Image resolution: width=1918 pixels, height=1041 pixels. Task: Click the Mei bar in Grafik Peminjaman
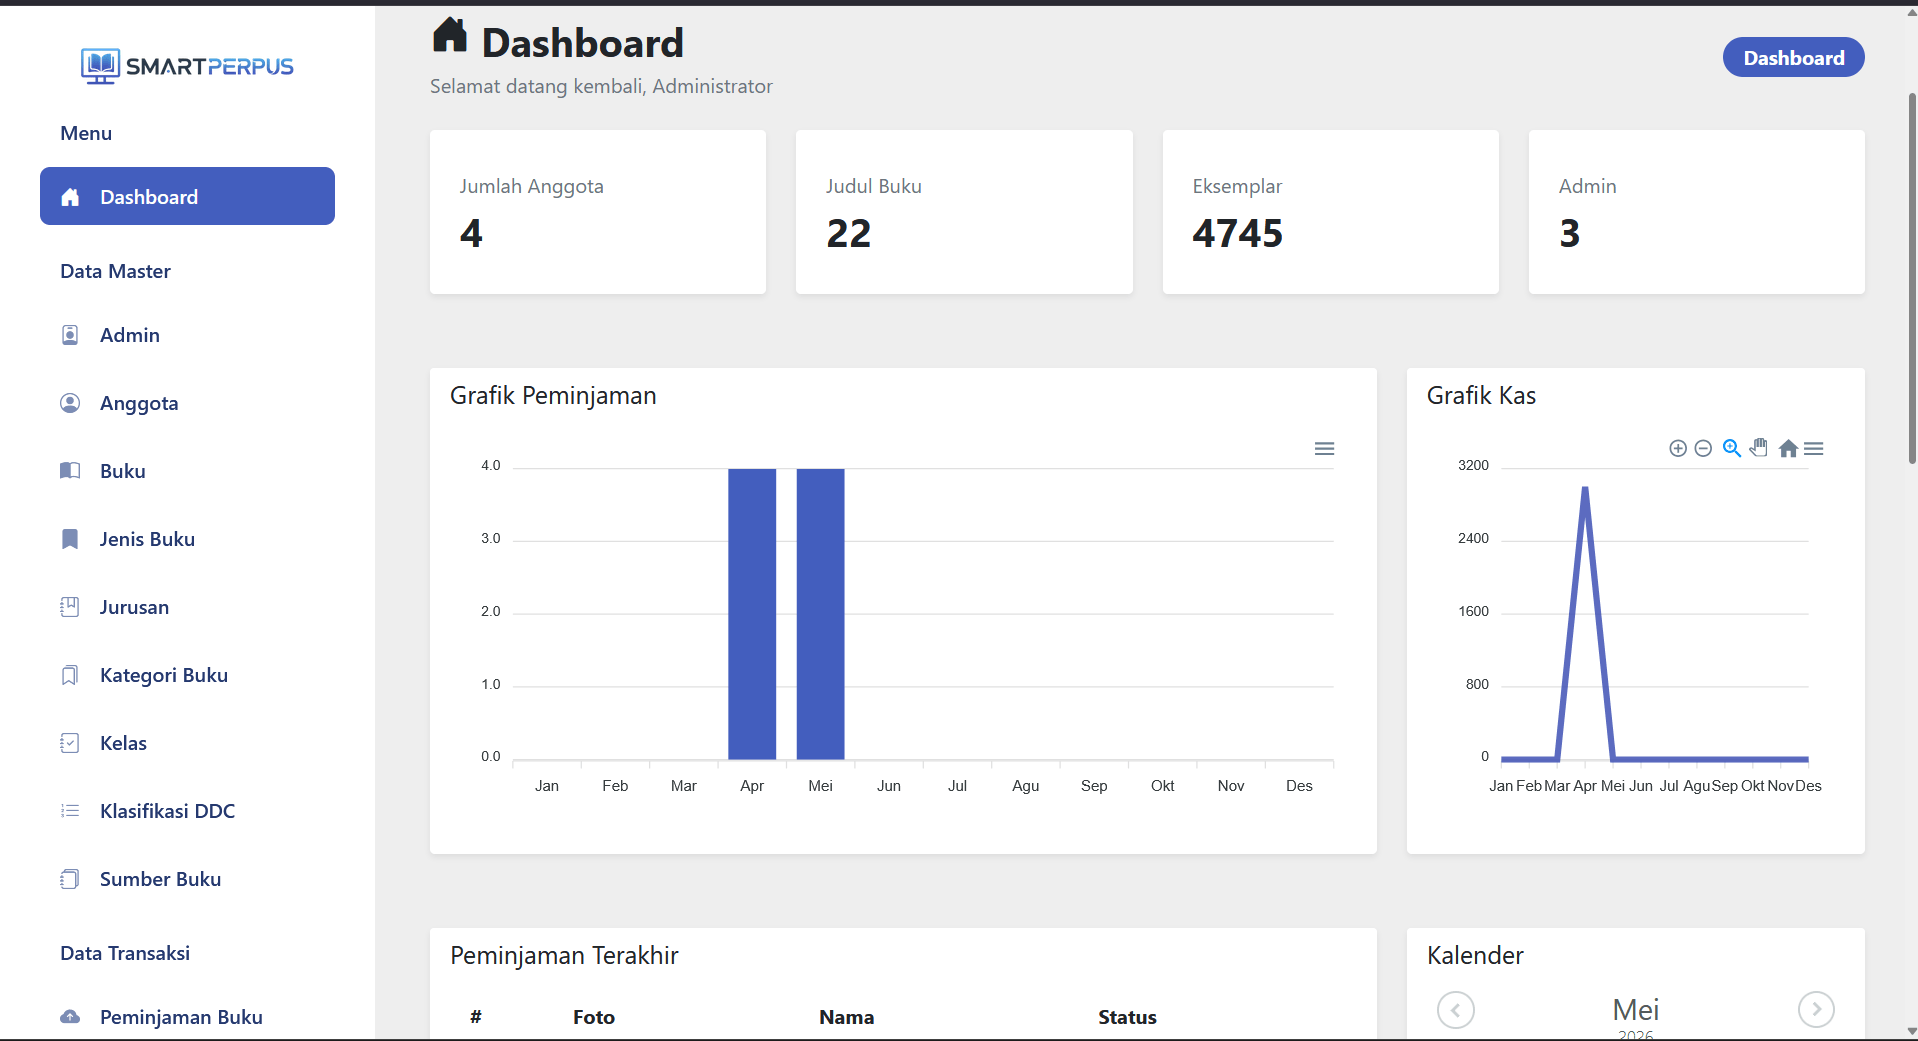click(x=820, y=614)
